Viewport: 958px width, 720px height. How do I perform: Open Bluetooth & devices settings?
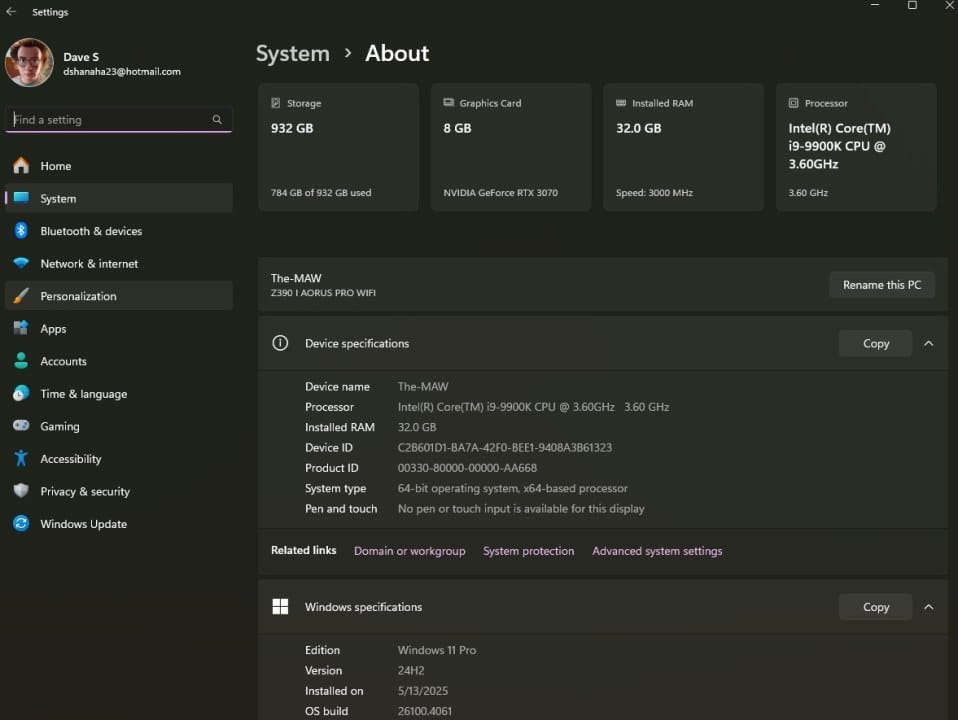coord(92,231)
